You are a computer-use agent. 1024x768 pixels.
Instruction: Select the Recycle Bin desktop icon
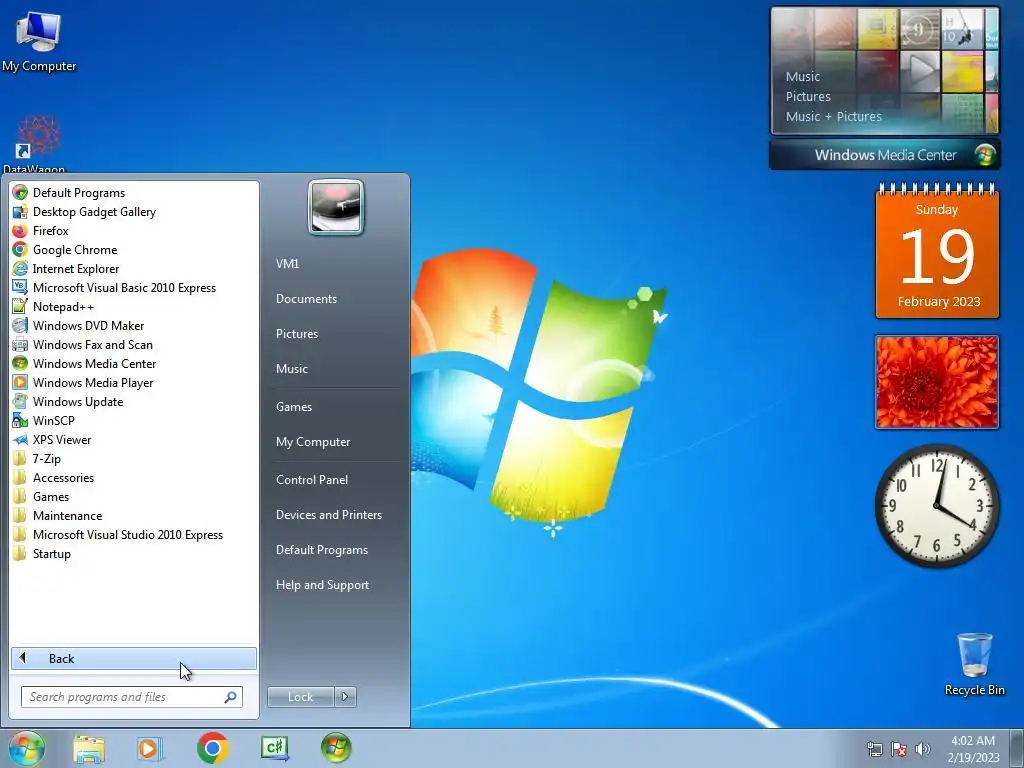[974, 664]
